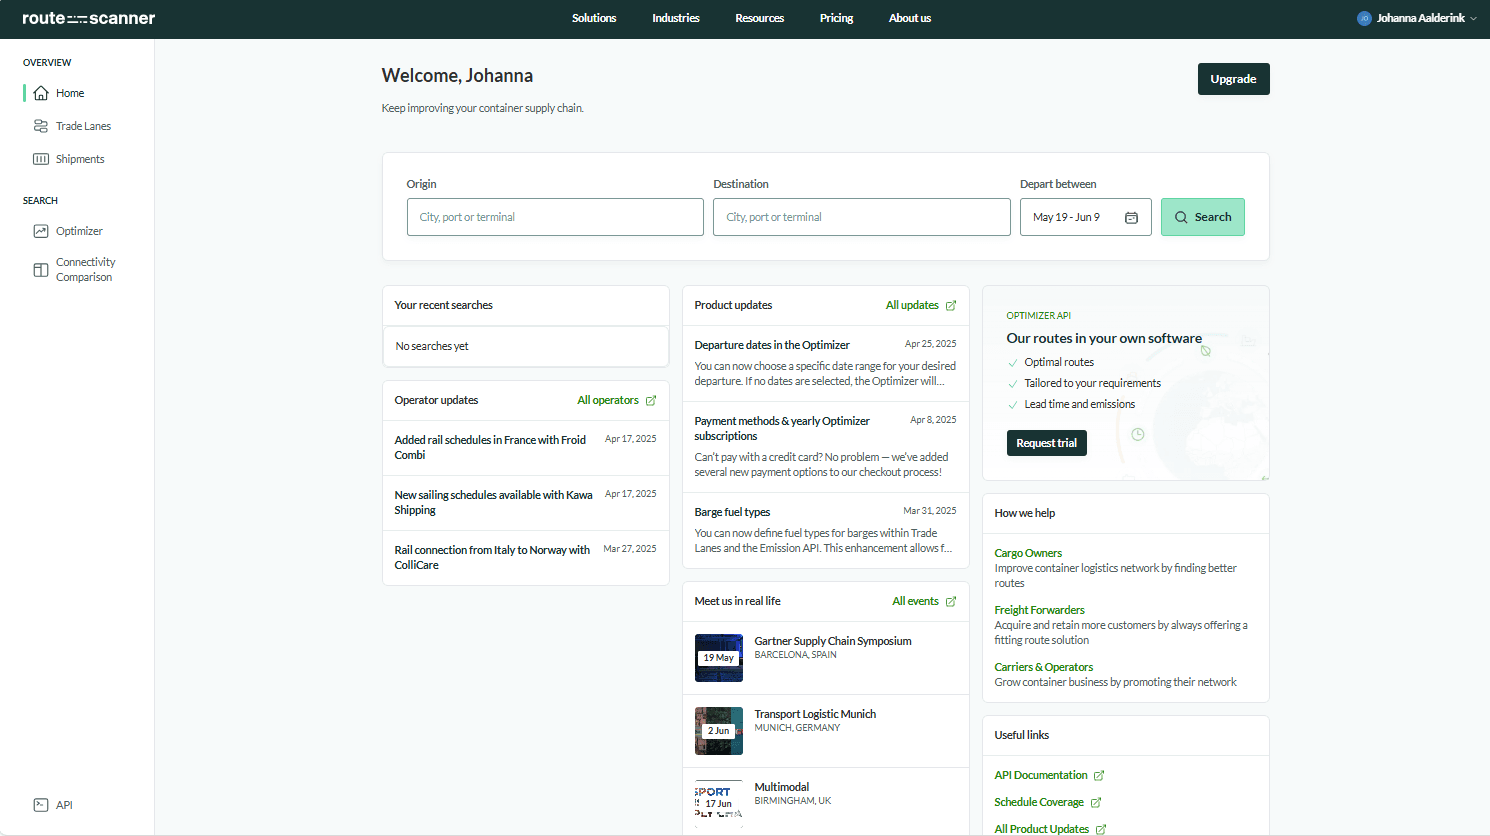The height and width of the screenshot is (836, 1490).
Task: Open the Freight Forwarders link
Action: [1039, 610]
